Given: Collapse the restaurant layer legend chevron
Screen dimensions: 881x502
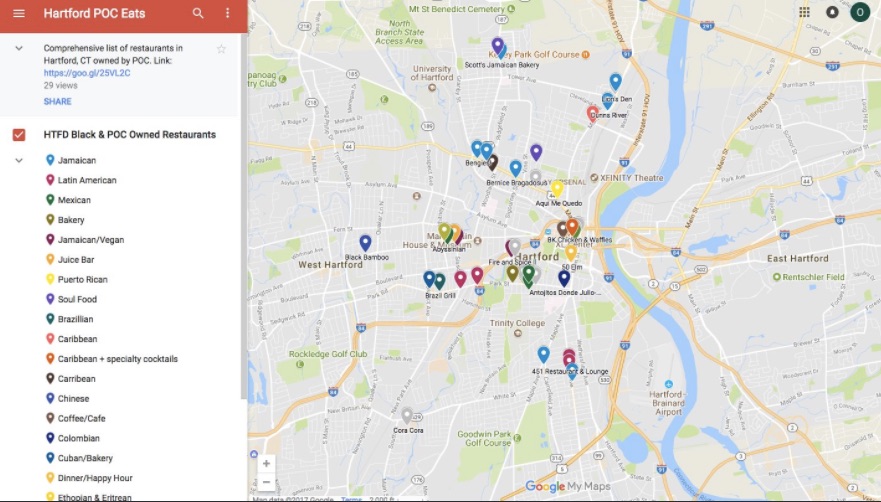Looking at the screenshot, I should point(19,160).
